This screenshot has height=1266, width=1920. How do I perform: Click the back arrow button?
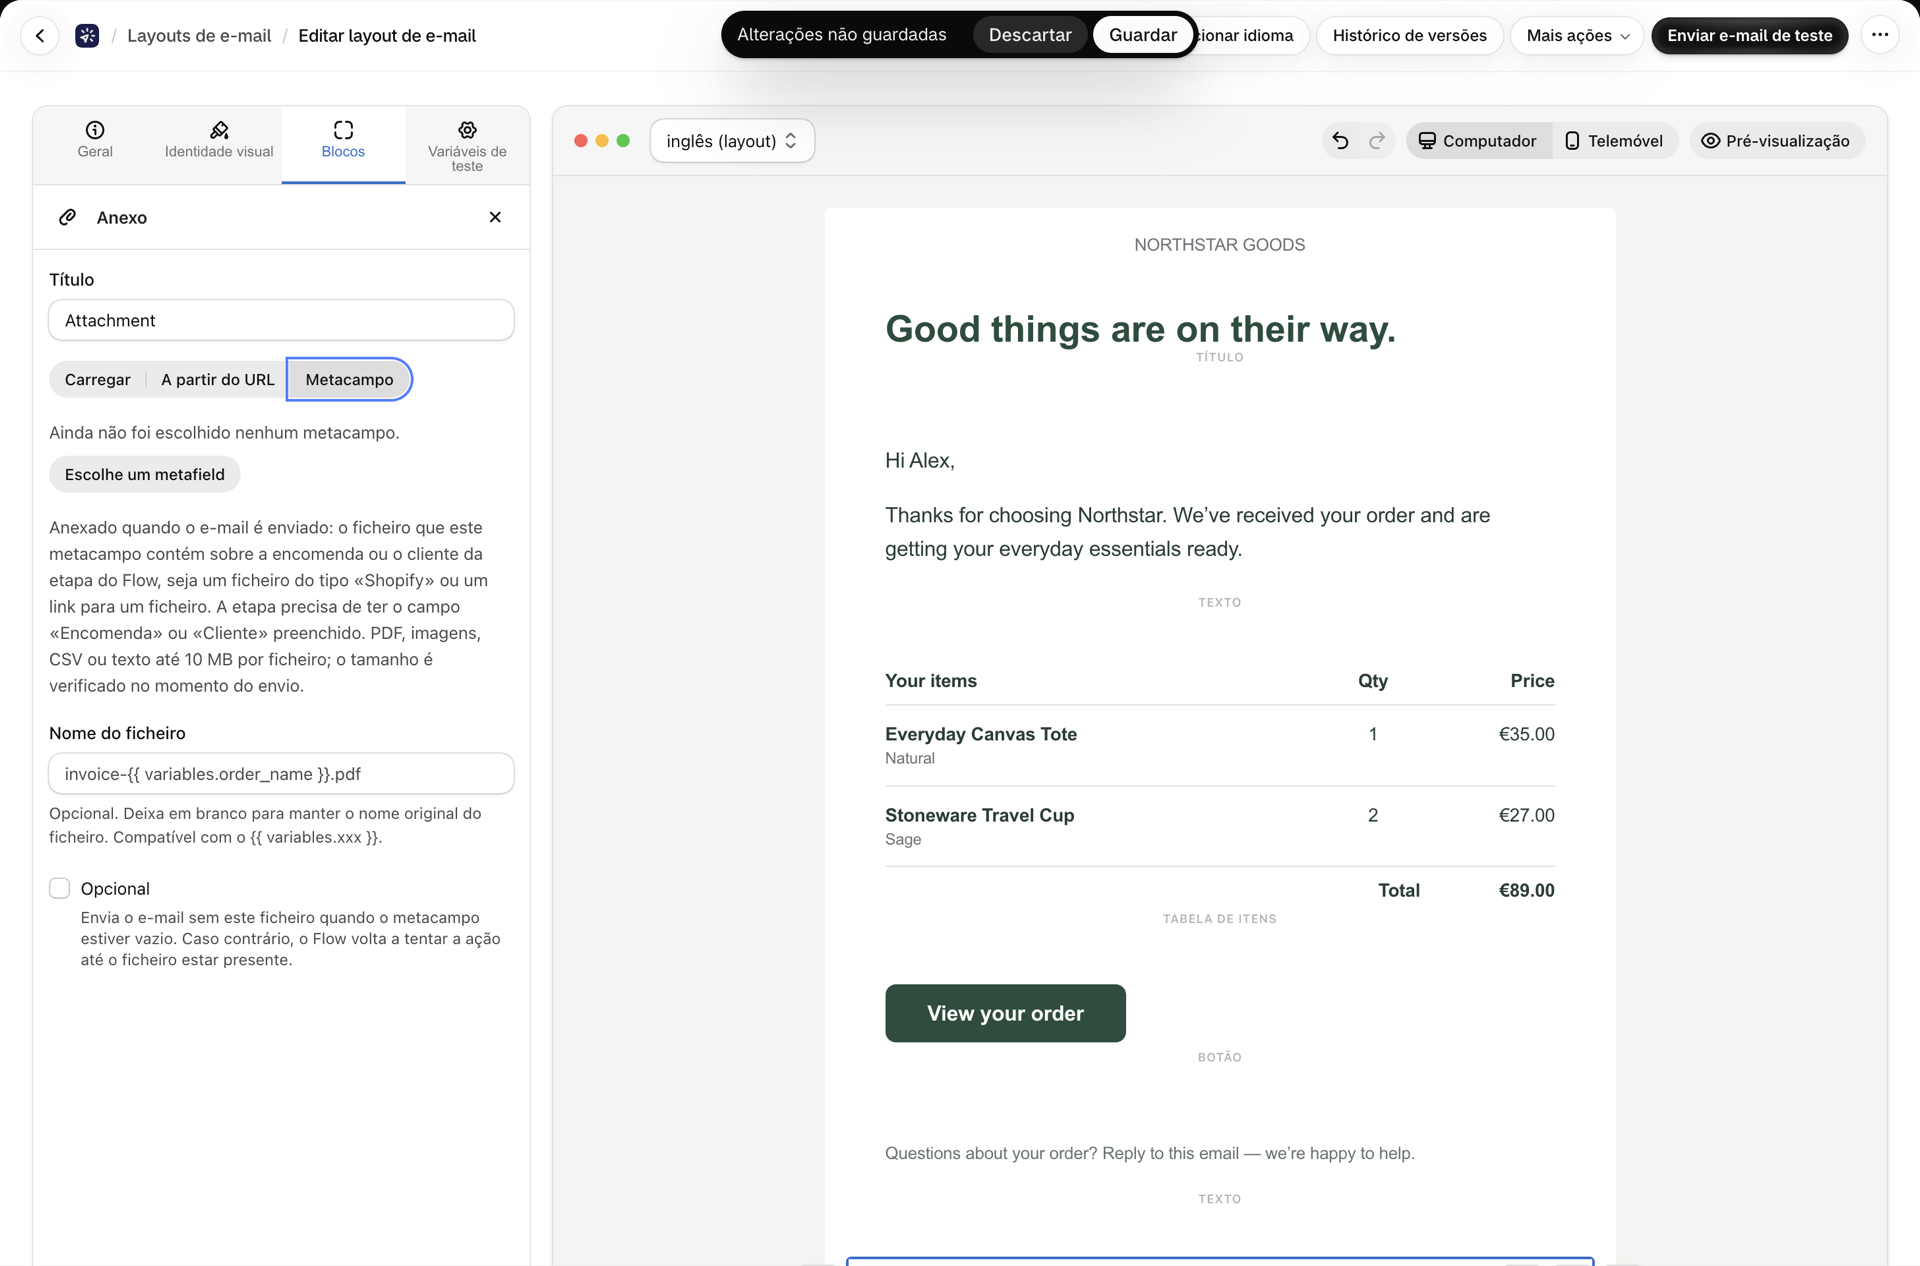pyautogui.click(x=40, y=36)
